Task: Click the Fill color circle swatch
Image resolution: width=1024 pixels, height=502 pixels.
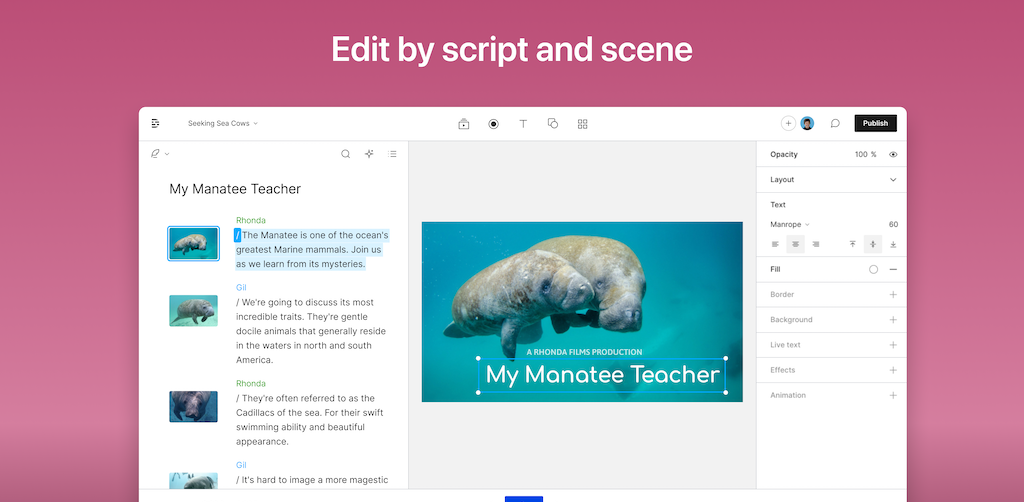Action: click(873, 270)
